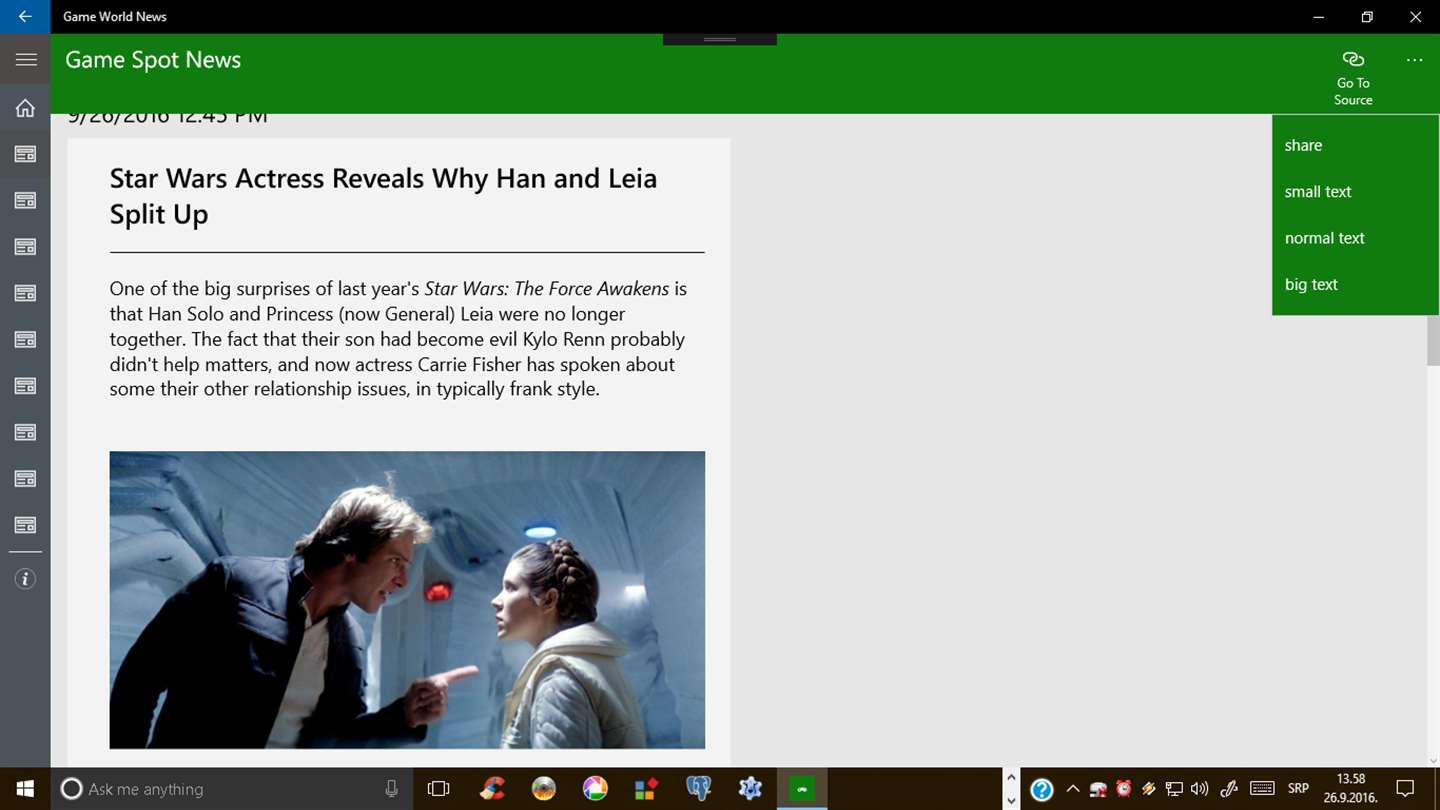This screenshot has height=810, width=1440.
Task: Show hidden system tray icons
Action: pyautogui.click(x=1073, y=789)
